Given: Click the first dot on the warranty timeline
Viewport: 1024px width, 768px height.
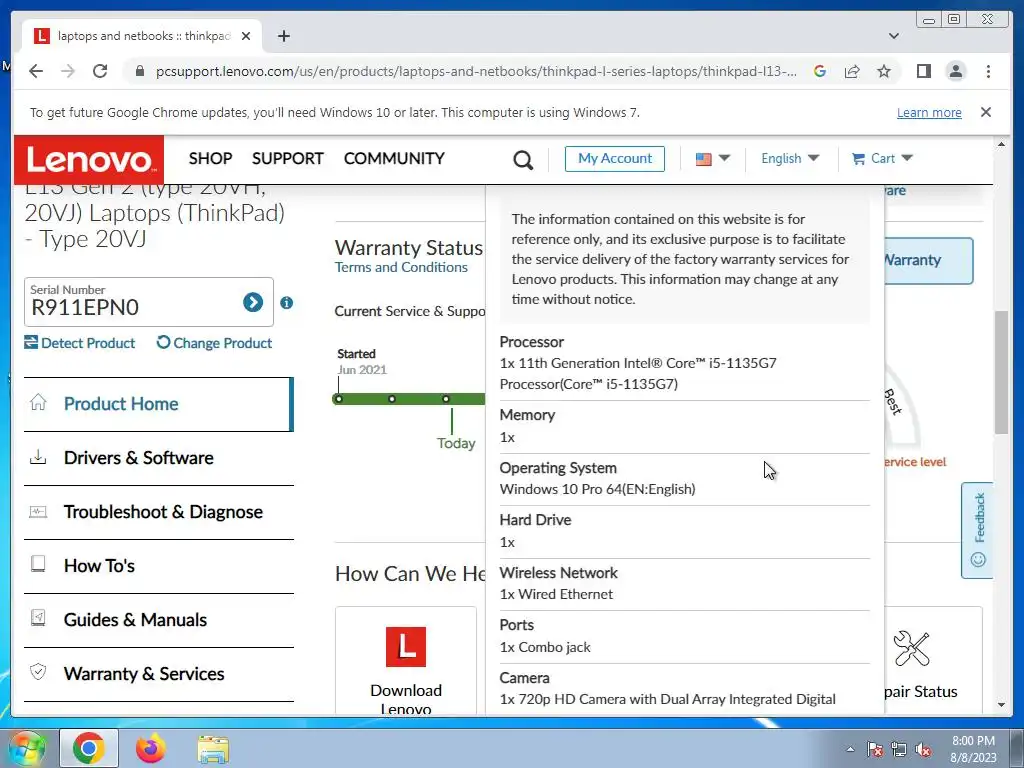Looking at the screenshot, I should point(338,398).
